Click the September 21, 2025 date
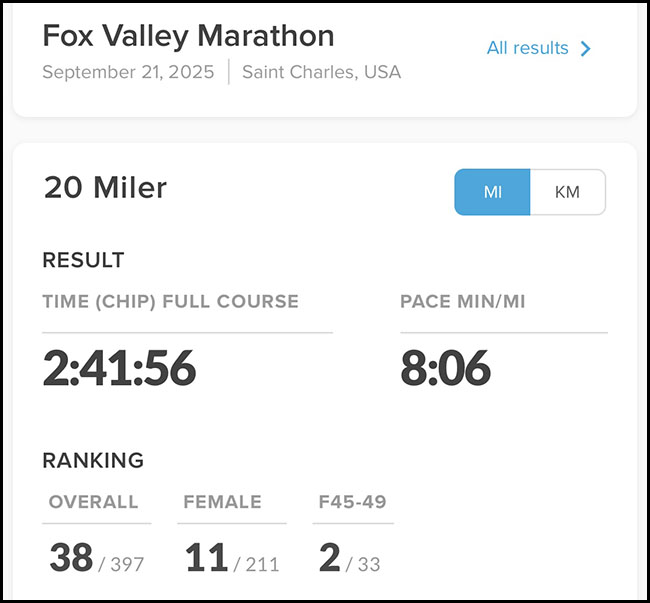The width and height of the screenshot is (650, 603). pyautogui.click(x=128, y=73)
